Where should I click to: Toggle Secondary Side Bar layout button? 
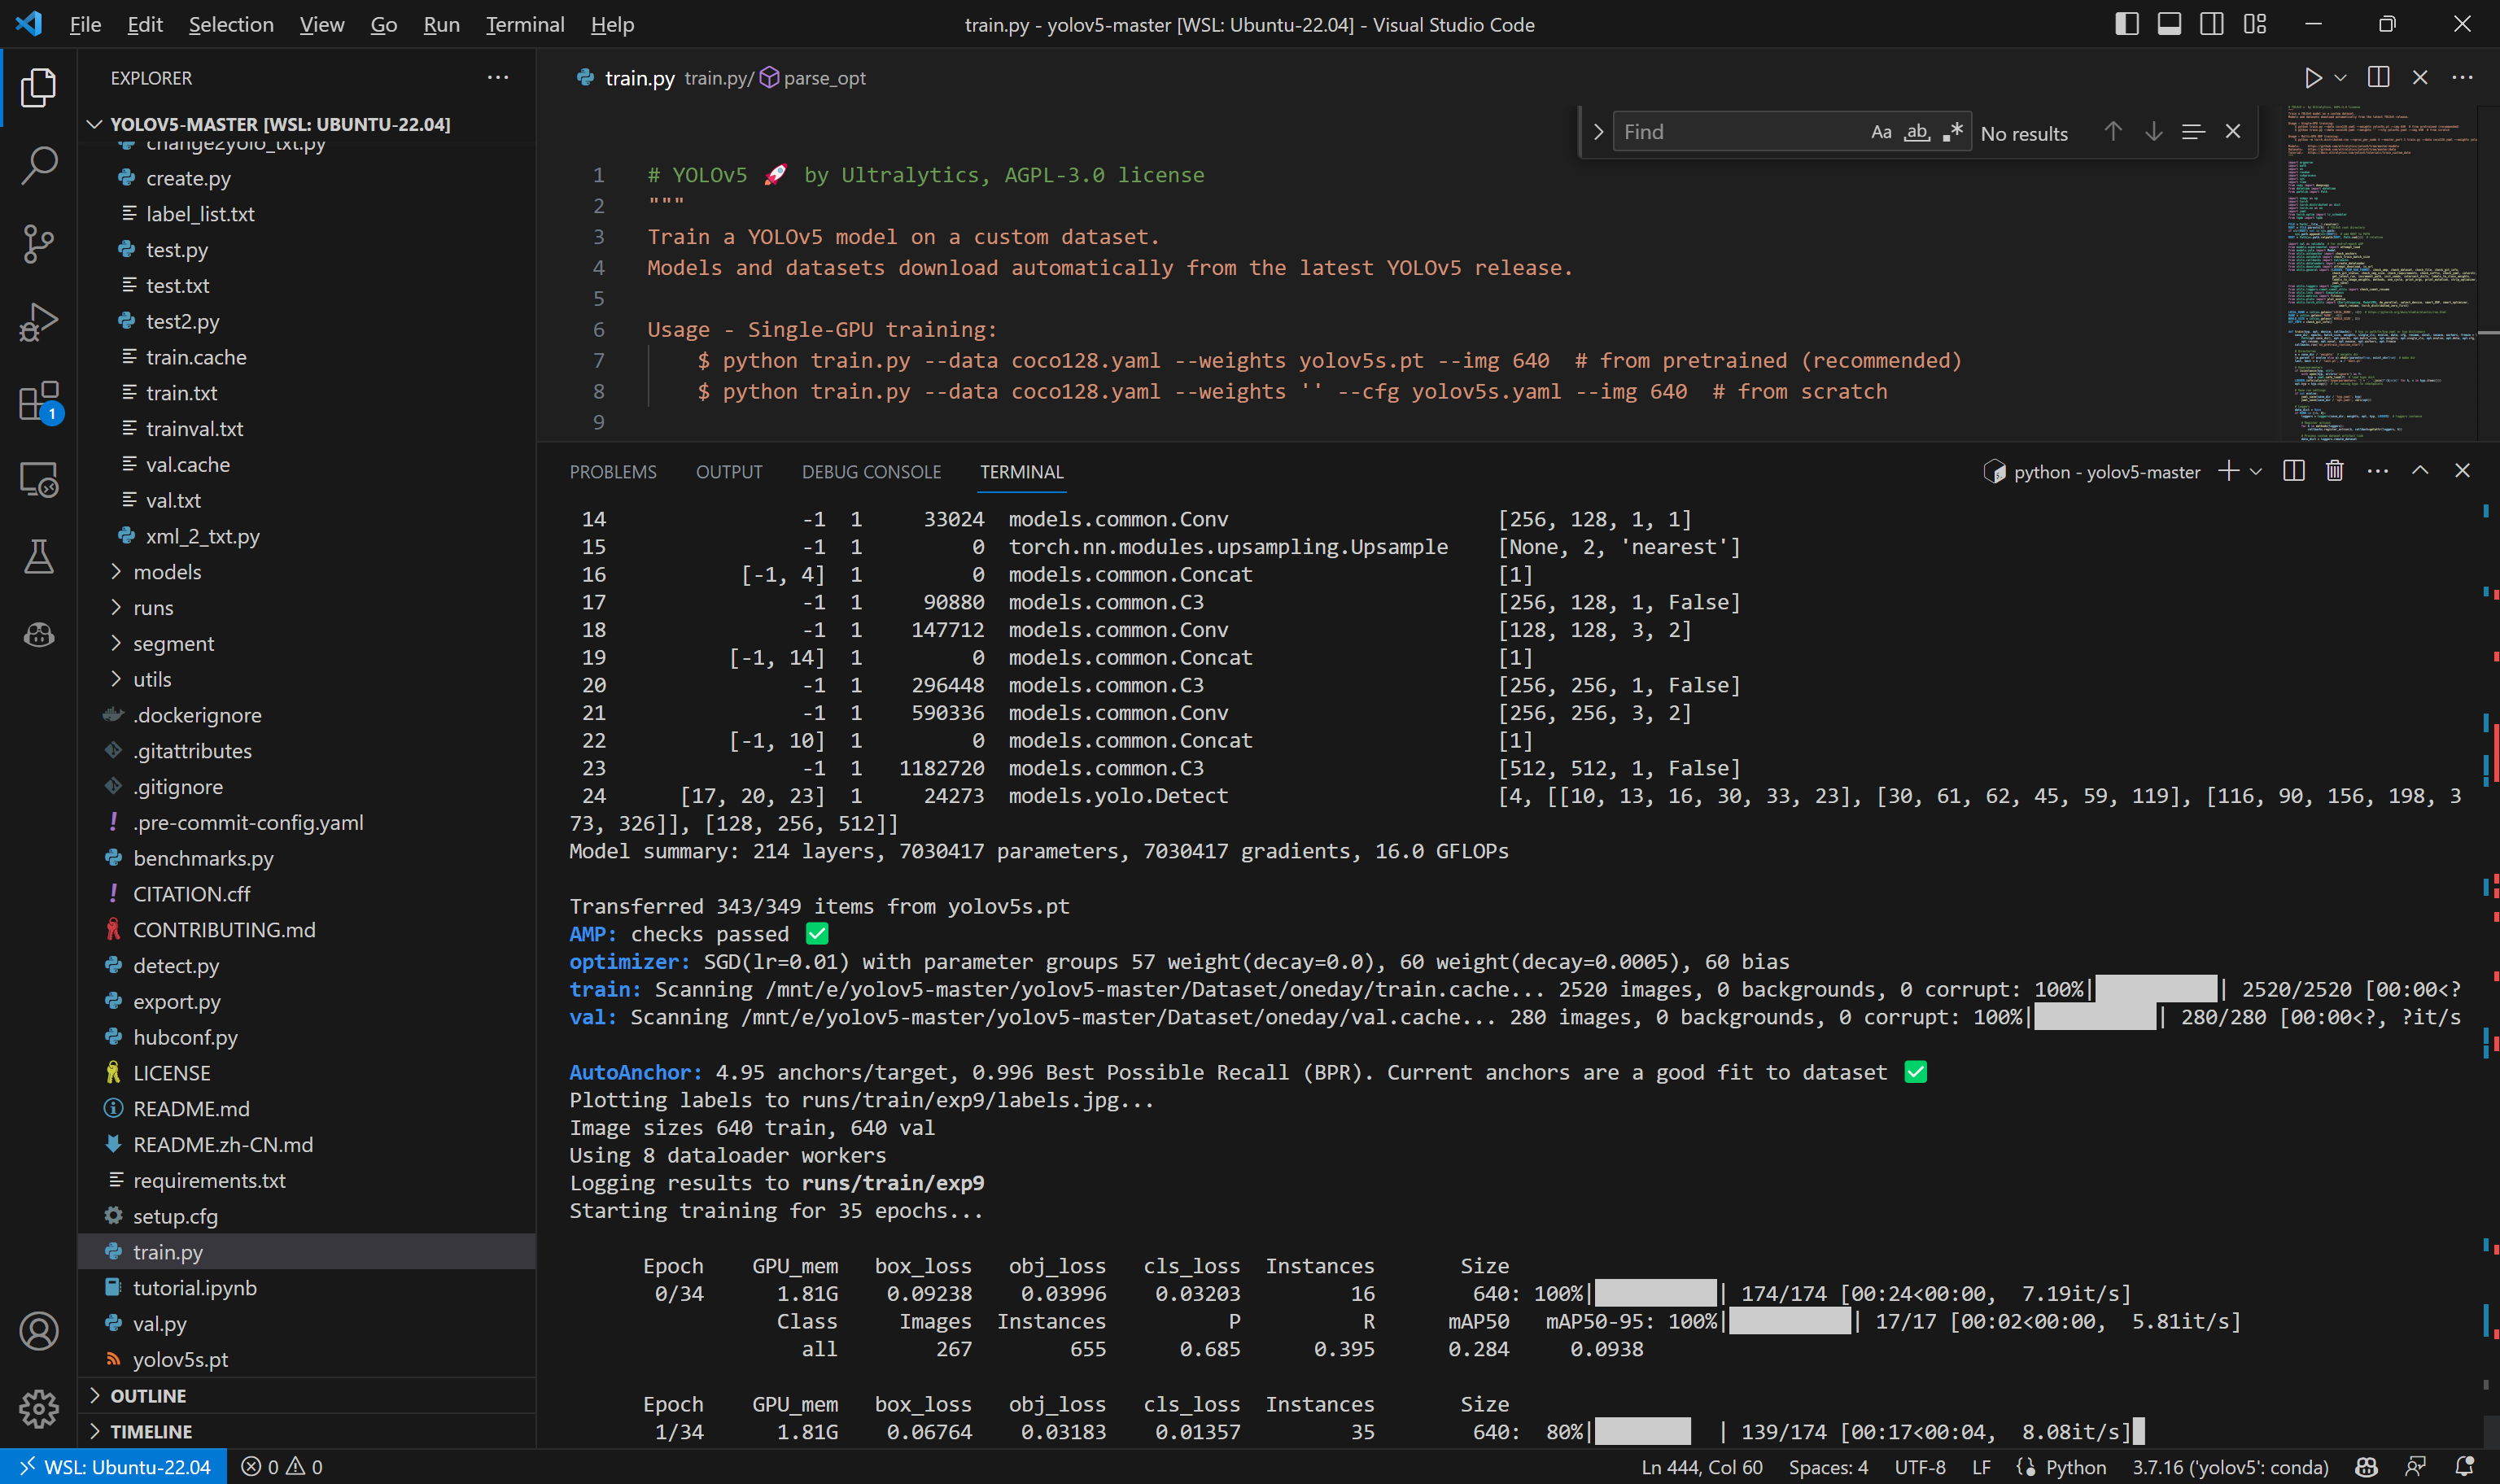click(2212, 24)
